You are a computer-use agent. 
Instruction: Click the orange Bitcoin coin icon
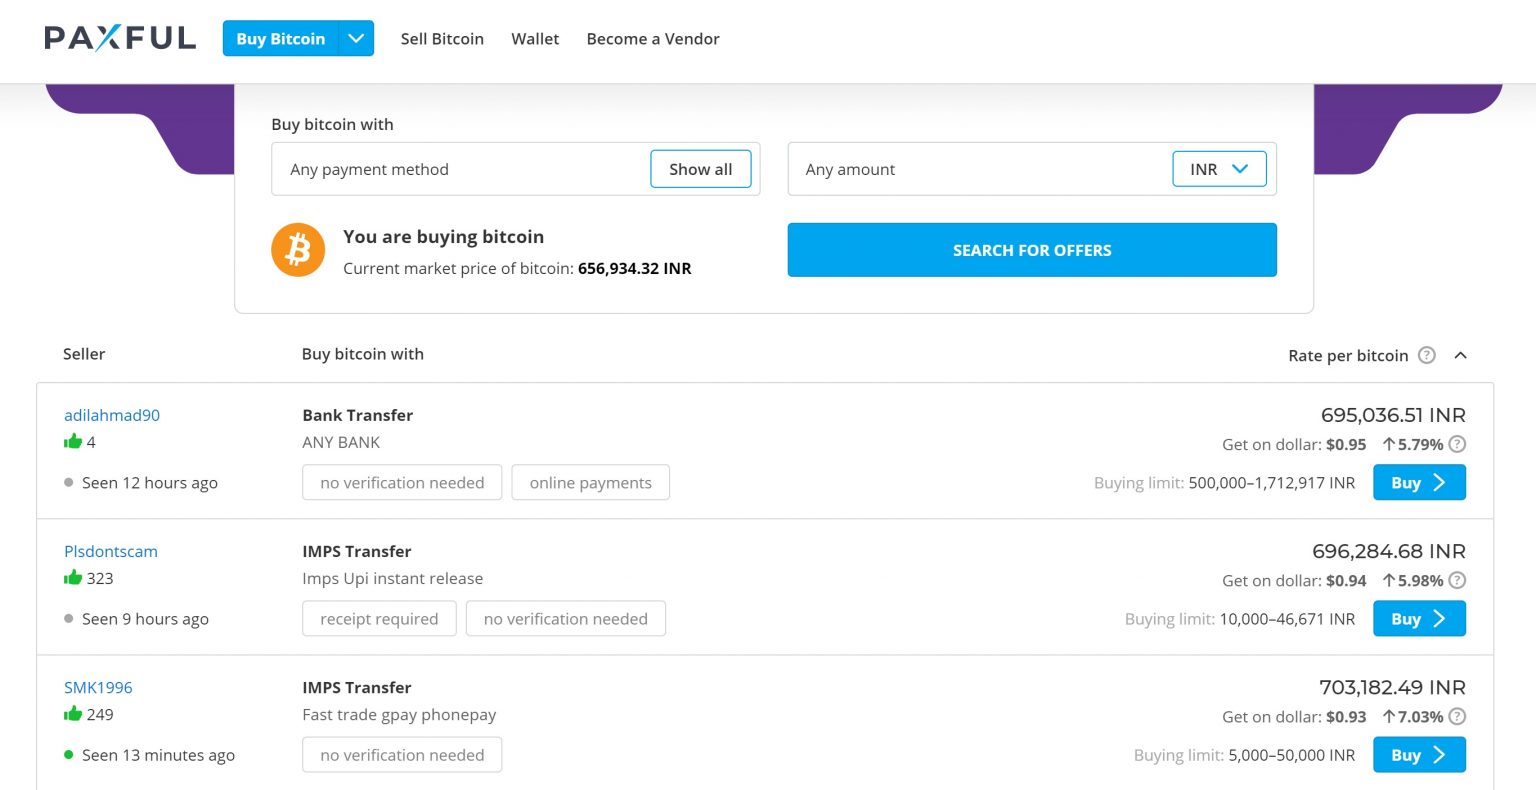pos(298,249)
